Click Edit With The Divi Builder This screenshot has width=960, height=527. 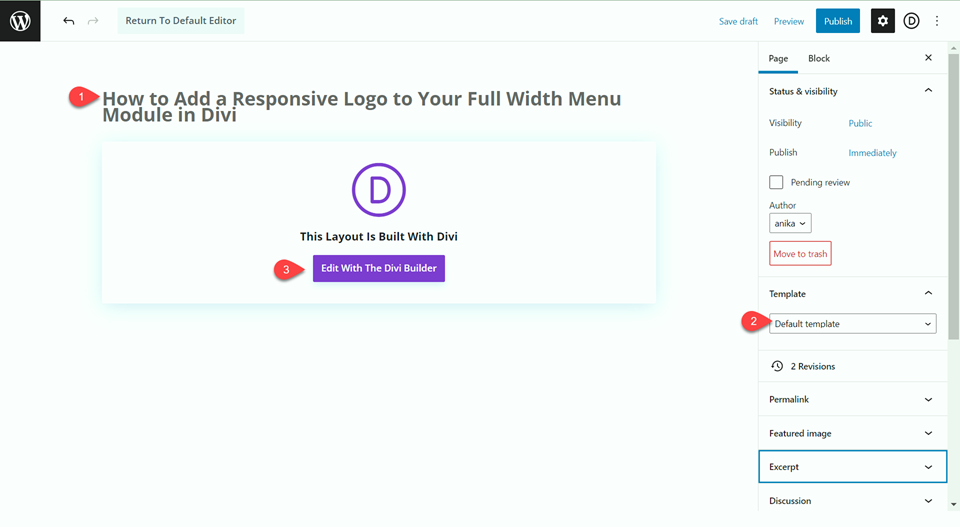378,268
